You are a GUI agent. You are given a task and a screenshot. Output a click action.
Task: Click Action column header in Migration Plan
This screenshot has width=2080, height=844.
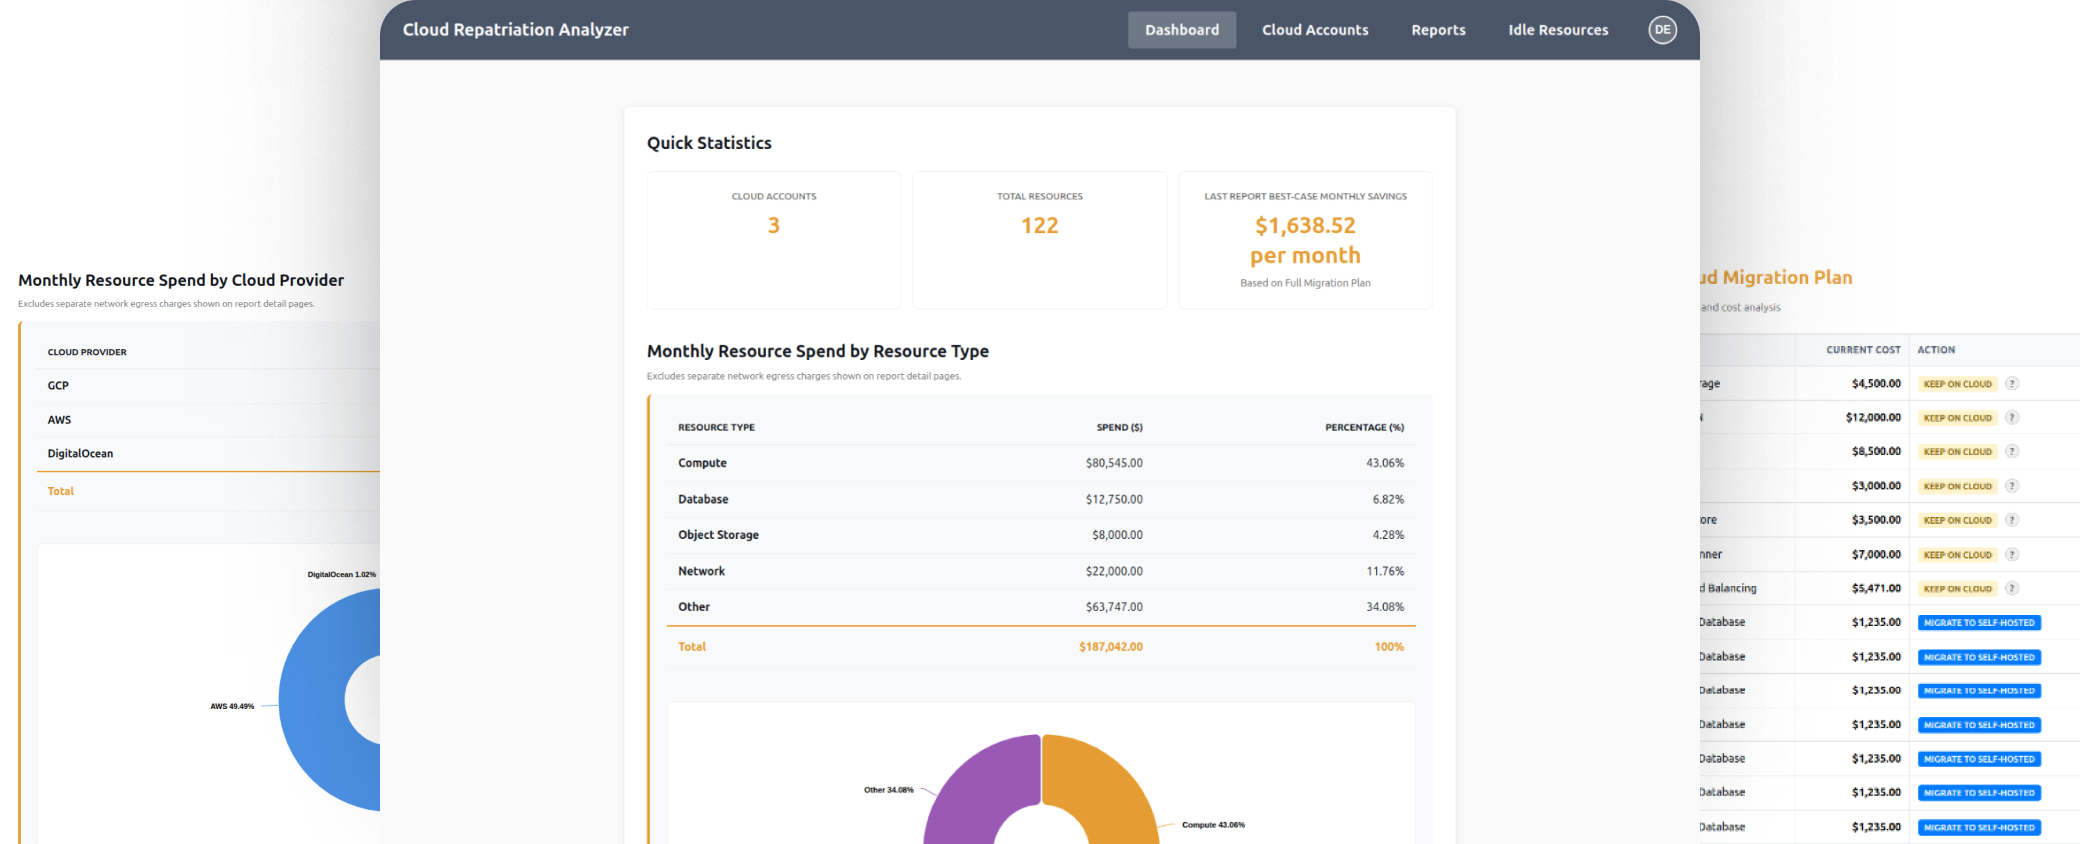click(x=1936, y=350)
